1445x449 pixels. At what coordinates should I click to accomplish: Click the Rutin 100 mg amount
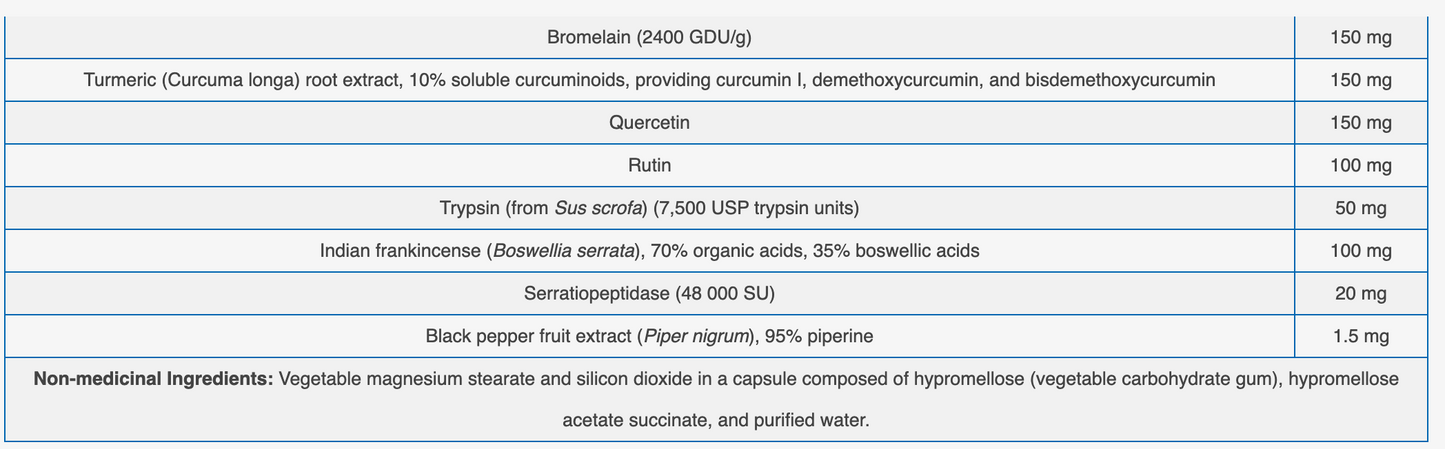coord(1360,165)
